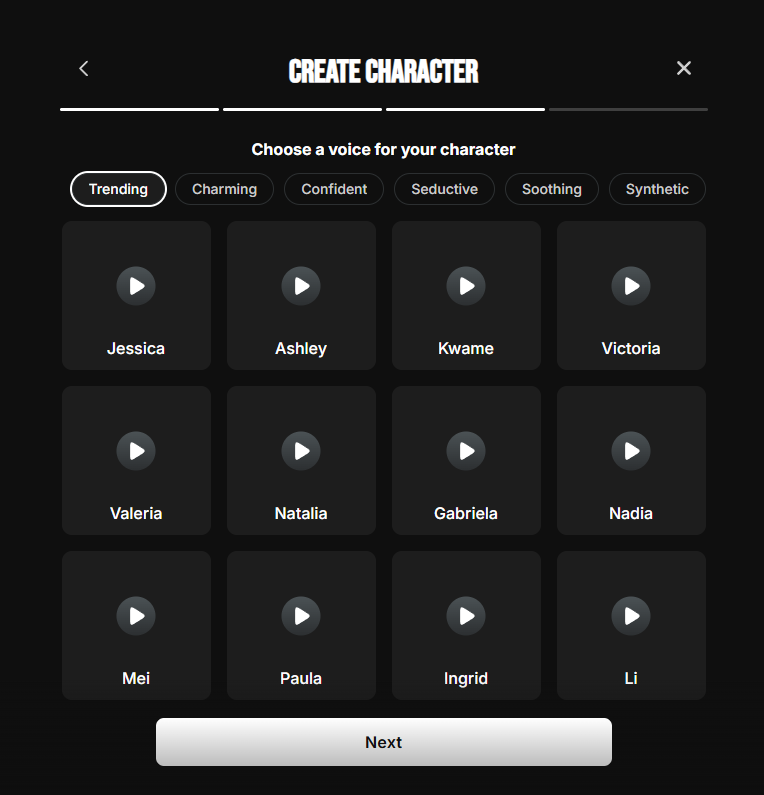Play the Ingrid voice preview
This screenshot has width=764, height=795.
pyautogui.click(x=466, y=616)
